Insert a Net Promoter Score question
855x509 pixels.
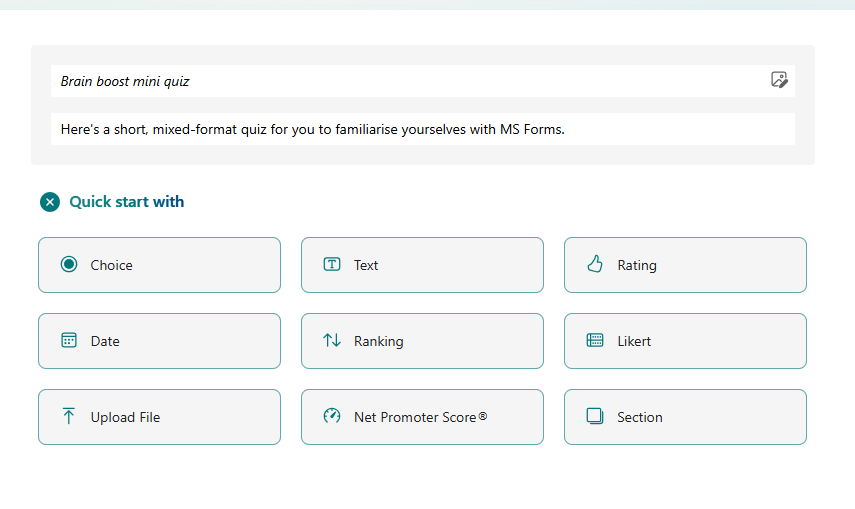click(x=422, y=417)
